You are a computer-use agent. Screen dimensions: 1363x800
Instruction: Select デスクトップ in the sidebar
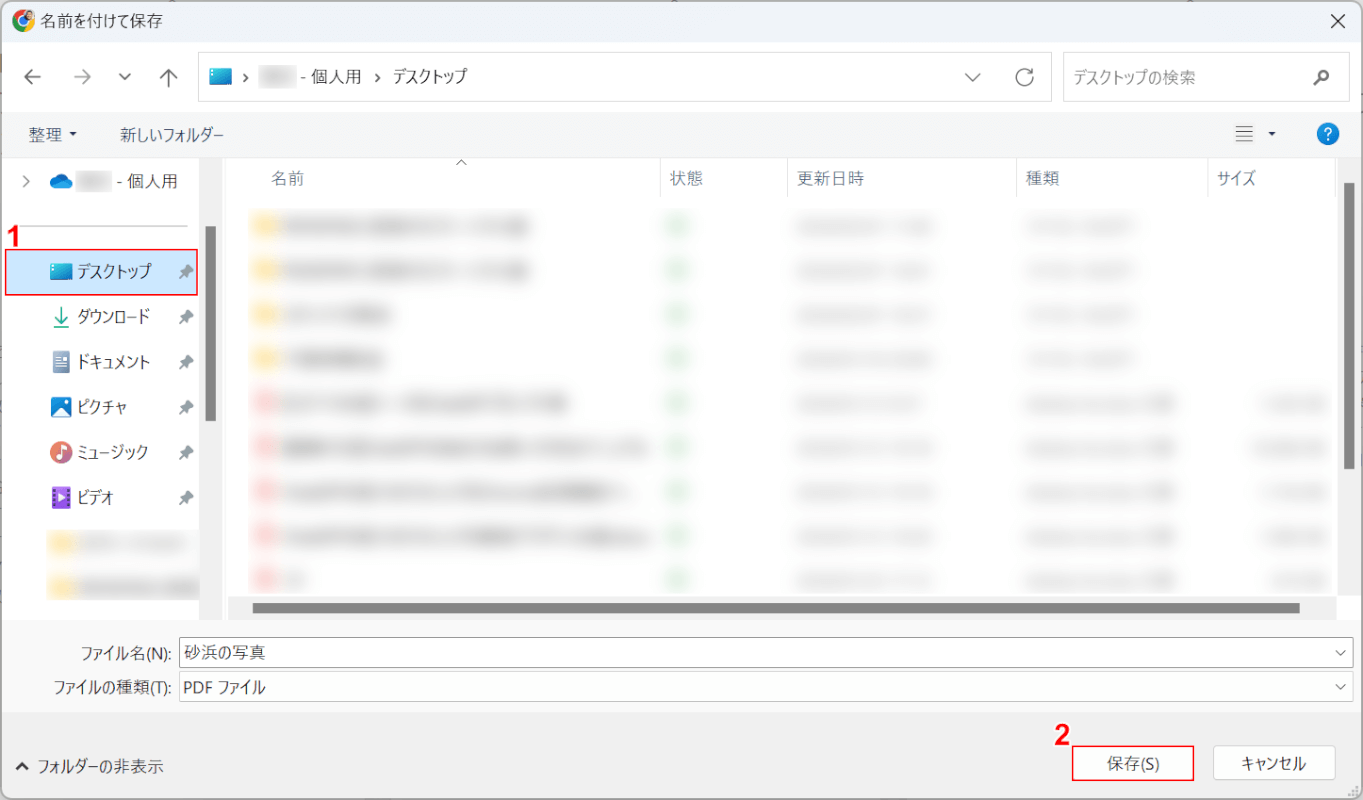(x=101, y=272)
